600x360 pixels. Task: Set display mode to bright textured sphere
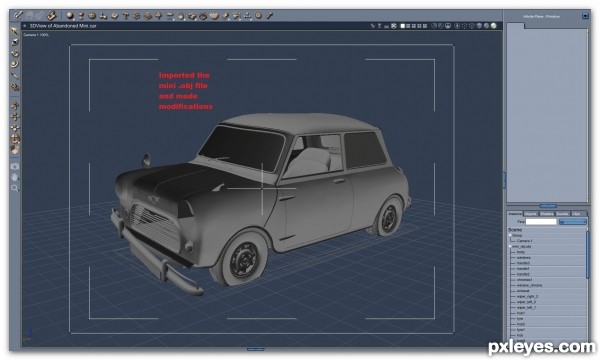(494, 26)
